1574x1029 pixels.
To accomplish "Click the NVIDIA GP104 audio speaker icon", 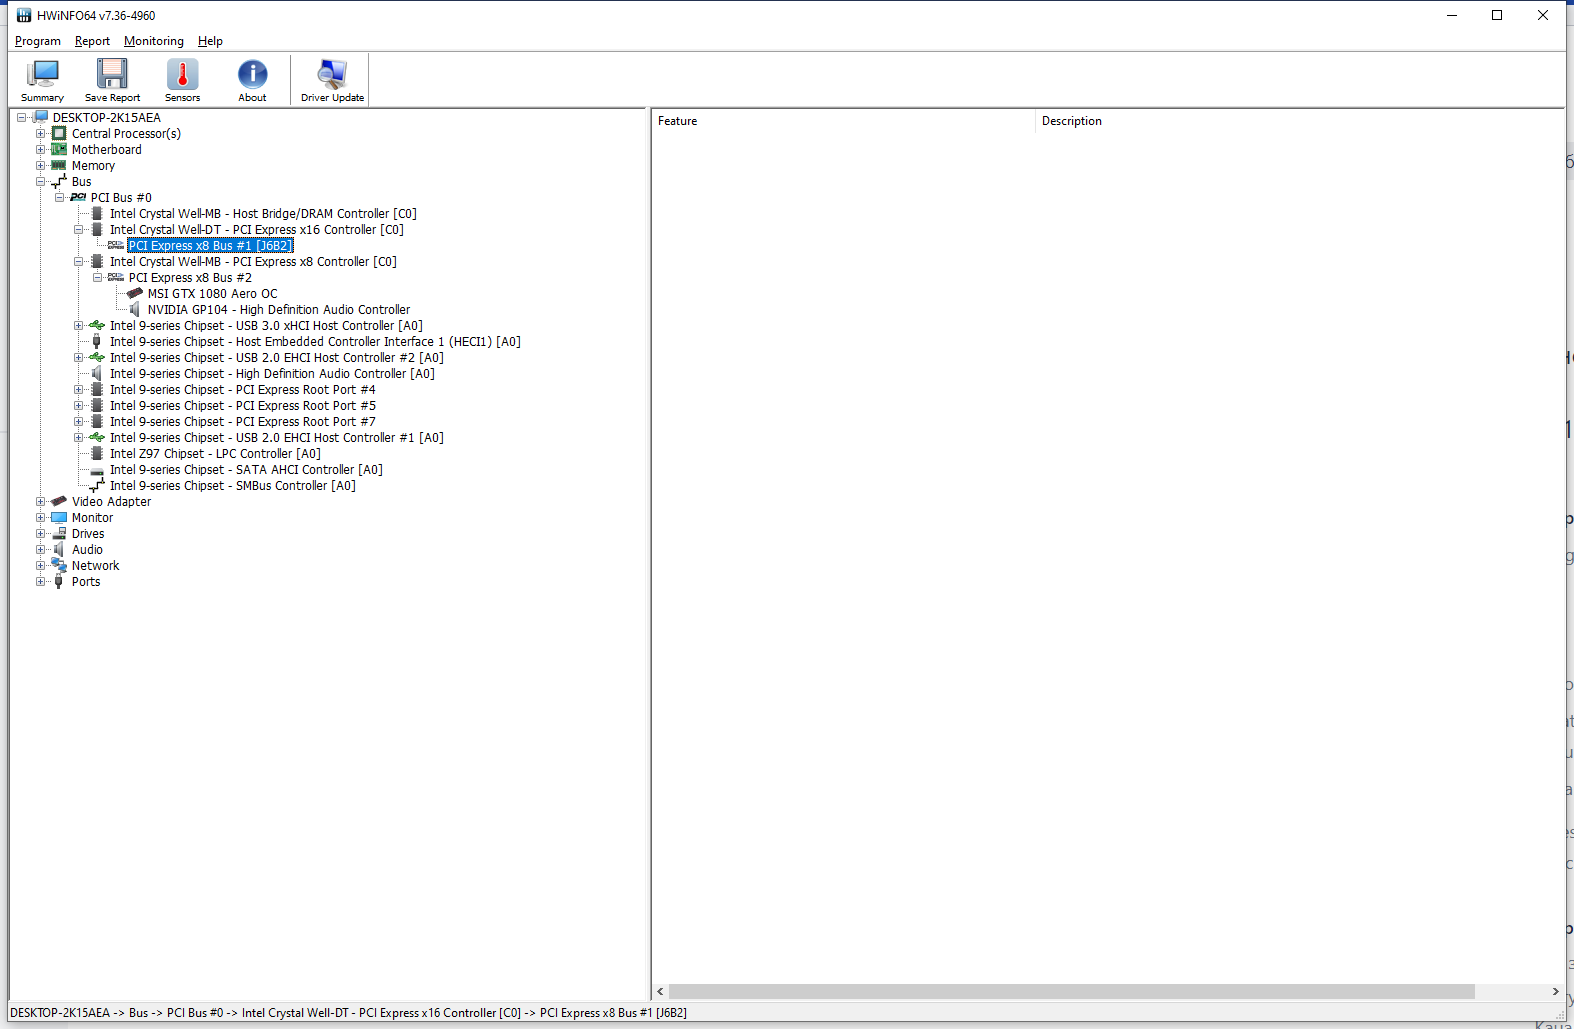I will point(135,309).
